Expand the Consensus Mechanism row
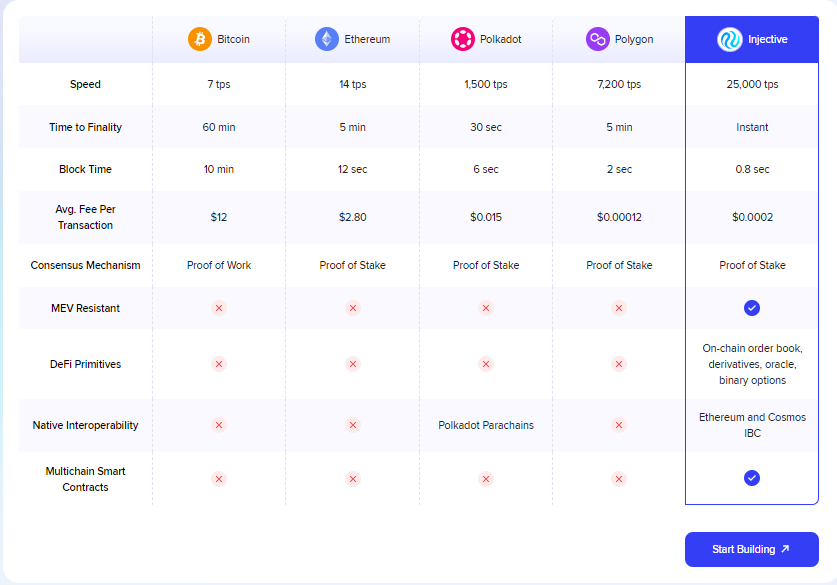 [85, 265]
